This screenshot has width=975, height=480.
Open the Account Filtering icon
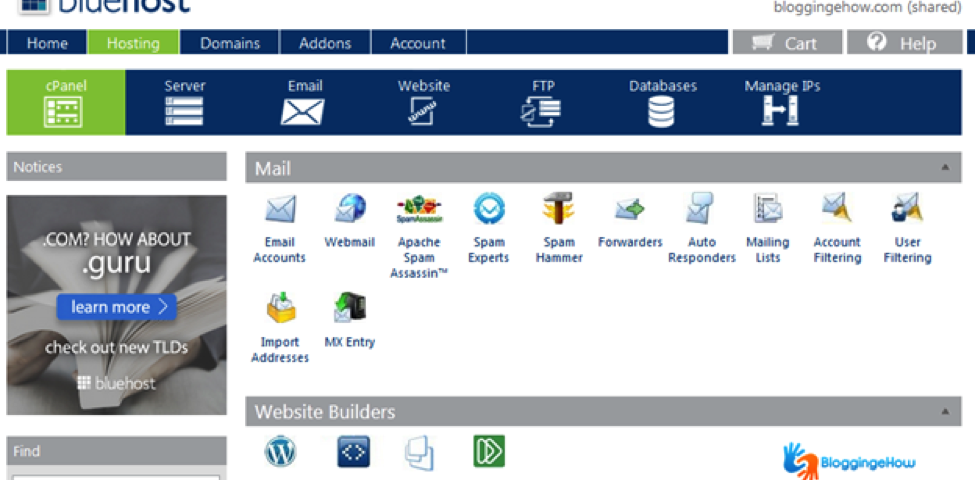(837, 208)
